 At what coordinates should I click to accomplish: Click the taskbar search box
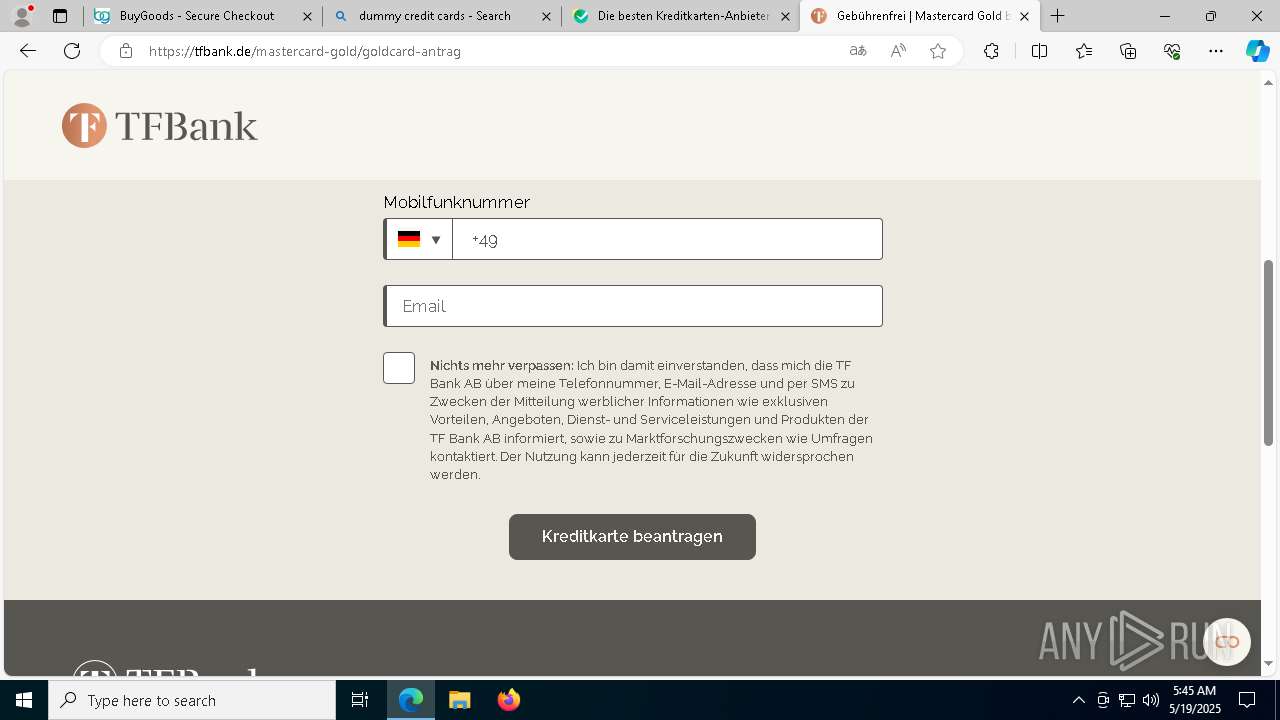coord(192,700)
